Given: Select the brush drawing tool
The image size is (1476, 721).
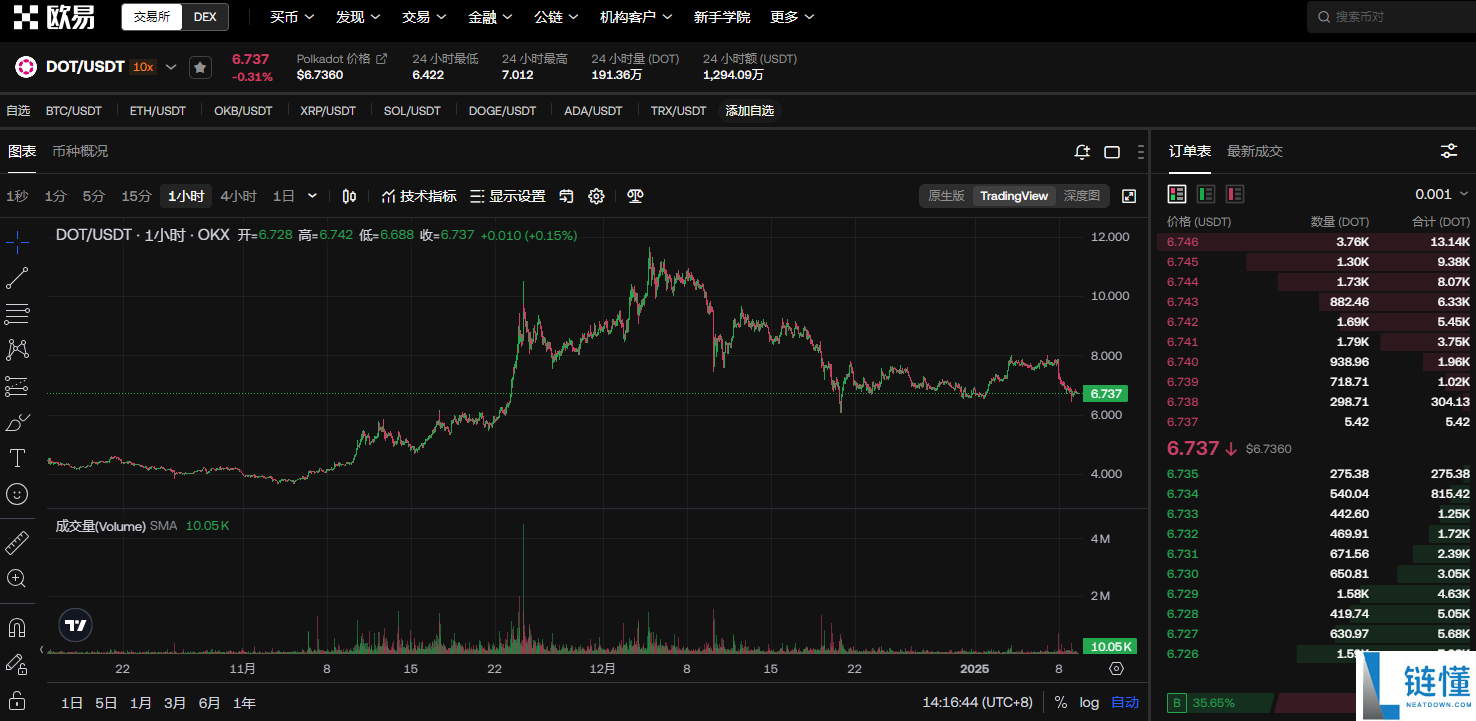Looking at the screenshot, I should tap(17, 422).
